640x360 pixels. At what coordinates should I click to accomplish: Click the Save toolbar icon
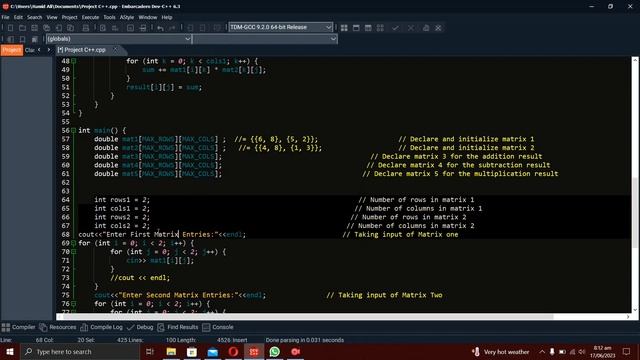point(35,28)
